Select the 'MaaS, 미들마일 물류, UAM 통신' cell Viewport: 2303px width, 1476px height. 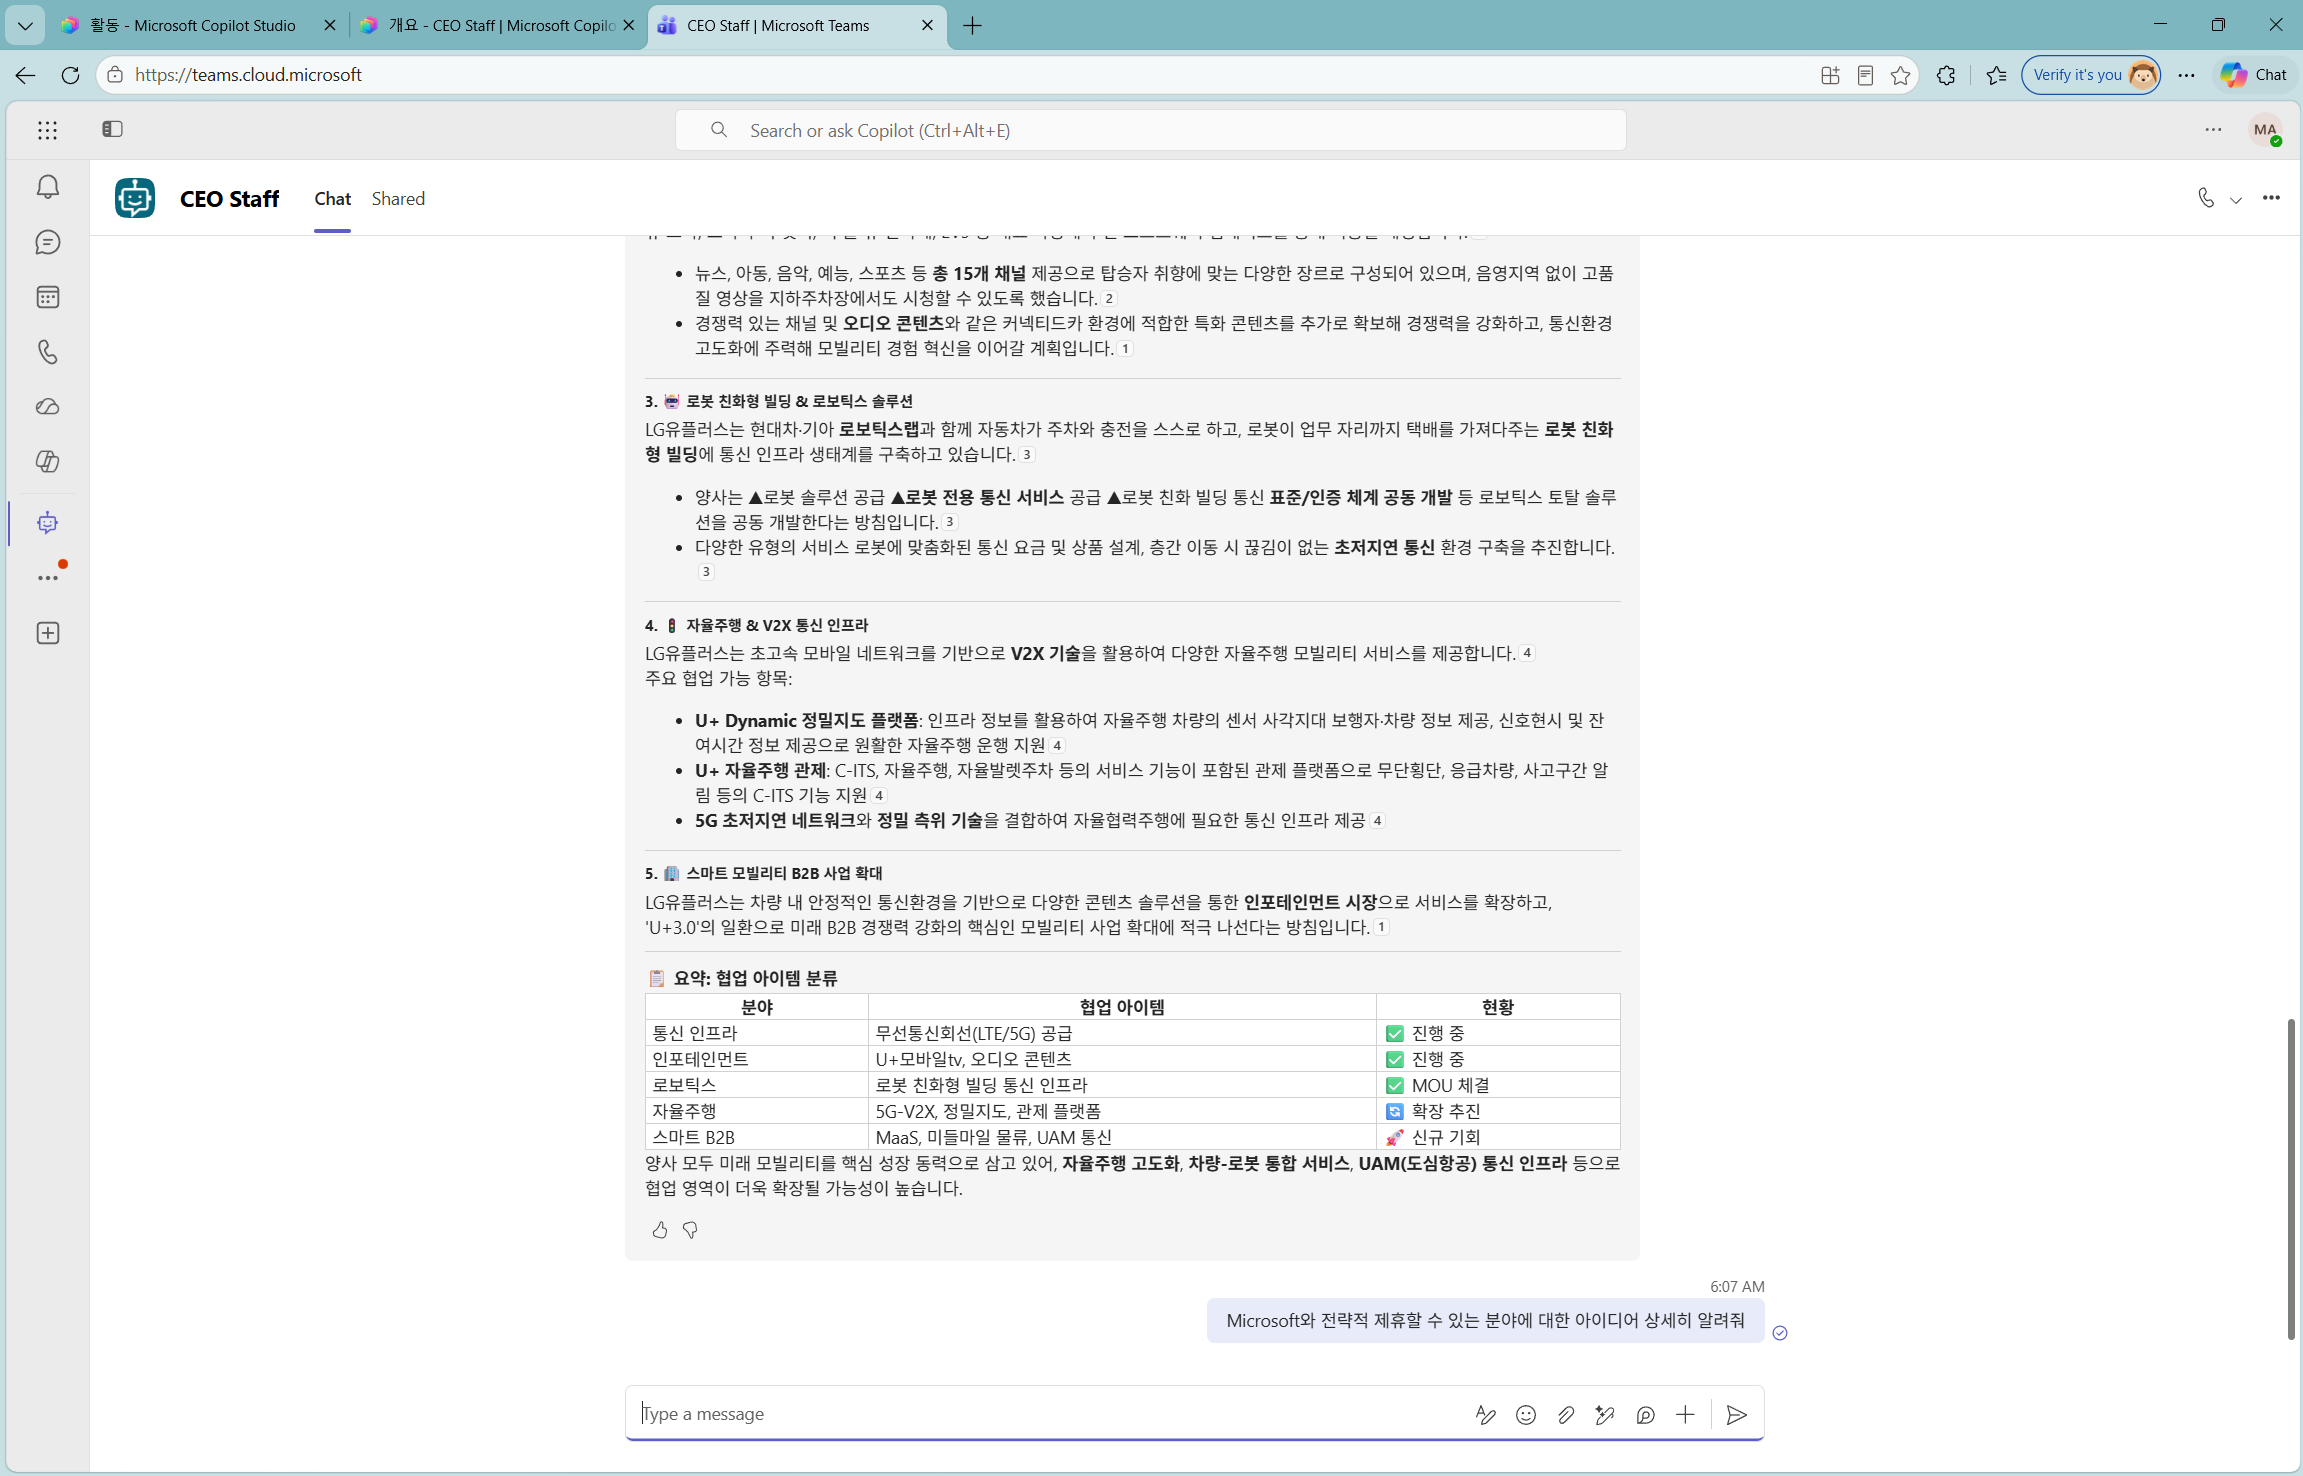pyautogui.click(x=1122, y=1137)
